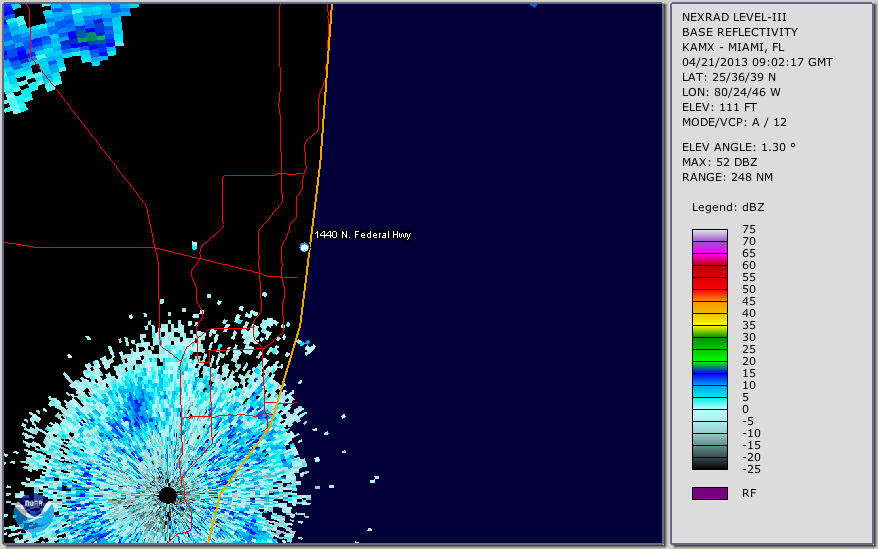Click the 'NEXRAD LEVEL-III' title text

coord(734,17)
